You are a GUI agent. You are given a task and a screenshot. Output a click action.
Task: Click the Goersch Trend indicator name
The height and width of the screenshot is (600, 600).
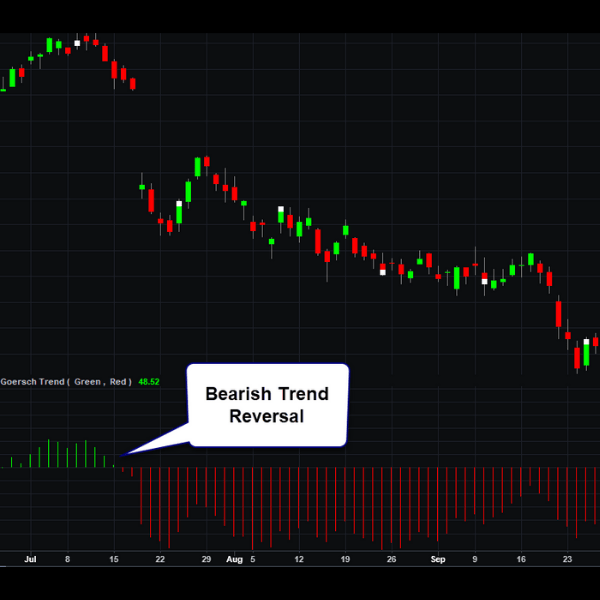click(x=33, y=382)
